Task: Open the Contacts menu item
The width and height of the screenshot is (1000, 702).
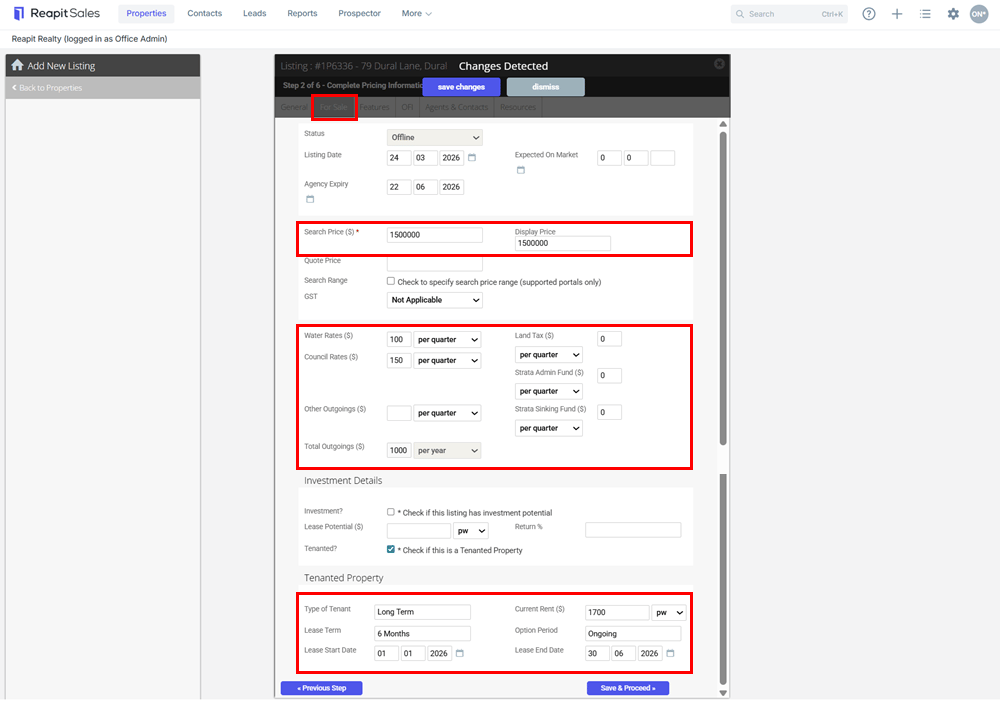Action: (x=205, y=13)
